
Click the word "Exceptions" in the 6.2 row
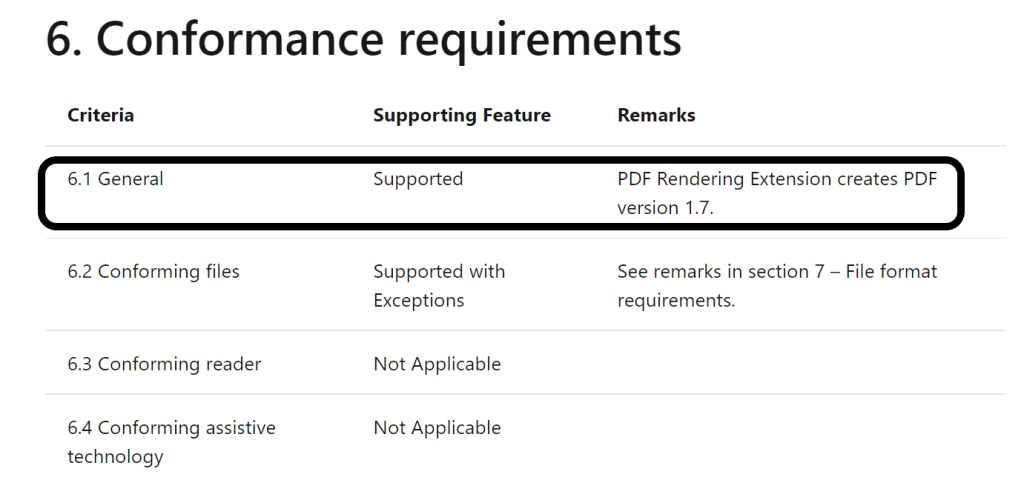pos(419,301)
